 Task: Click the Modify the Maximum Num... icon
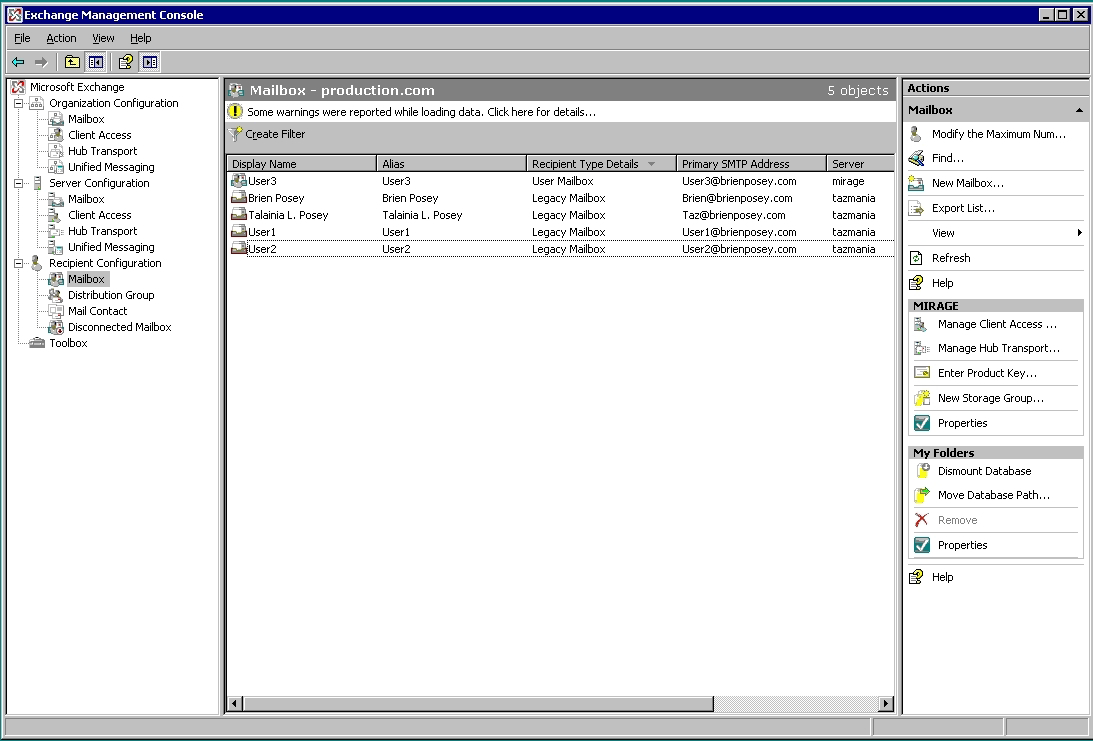(x=916, y=134)
